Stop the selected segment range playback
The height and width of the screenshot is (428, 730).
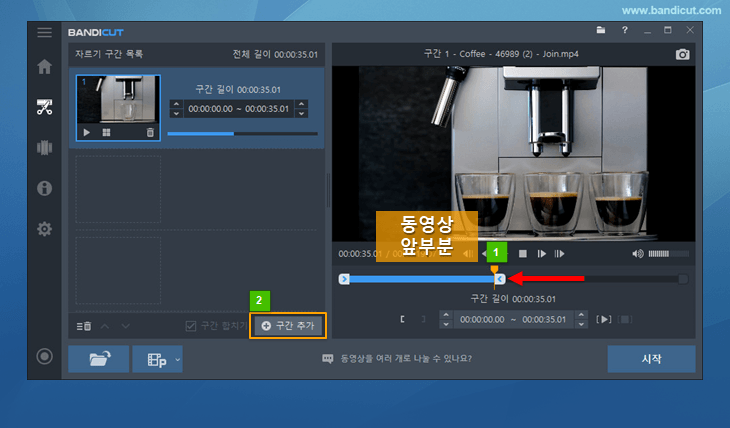[625, 319]
